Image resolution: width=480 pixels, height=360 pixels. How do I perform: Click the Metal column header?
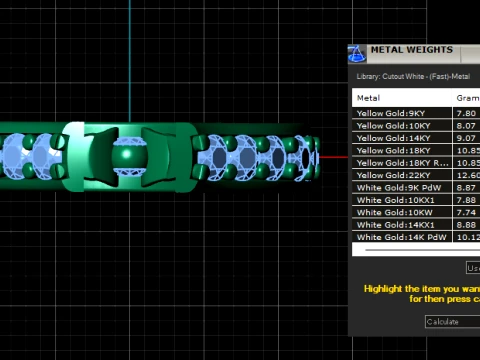coord(402,98)
